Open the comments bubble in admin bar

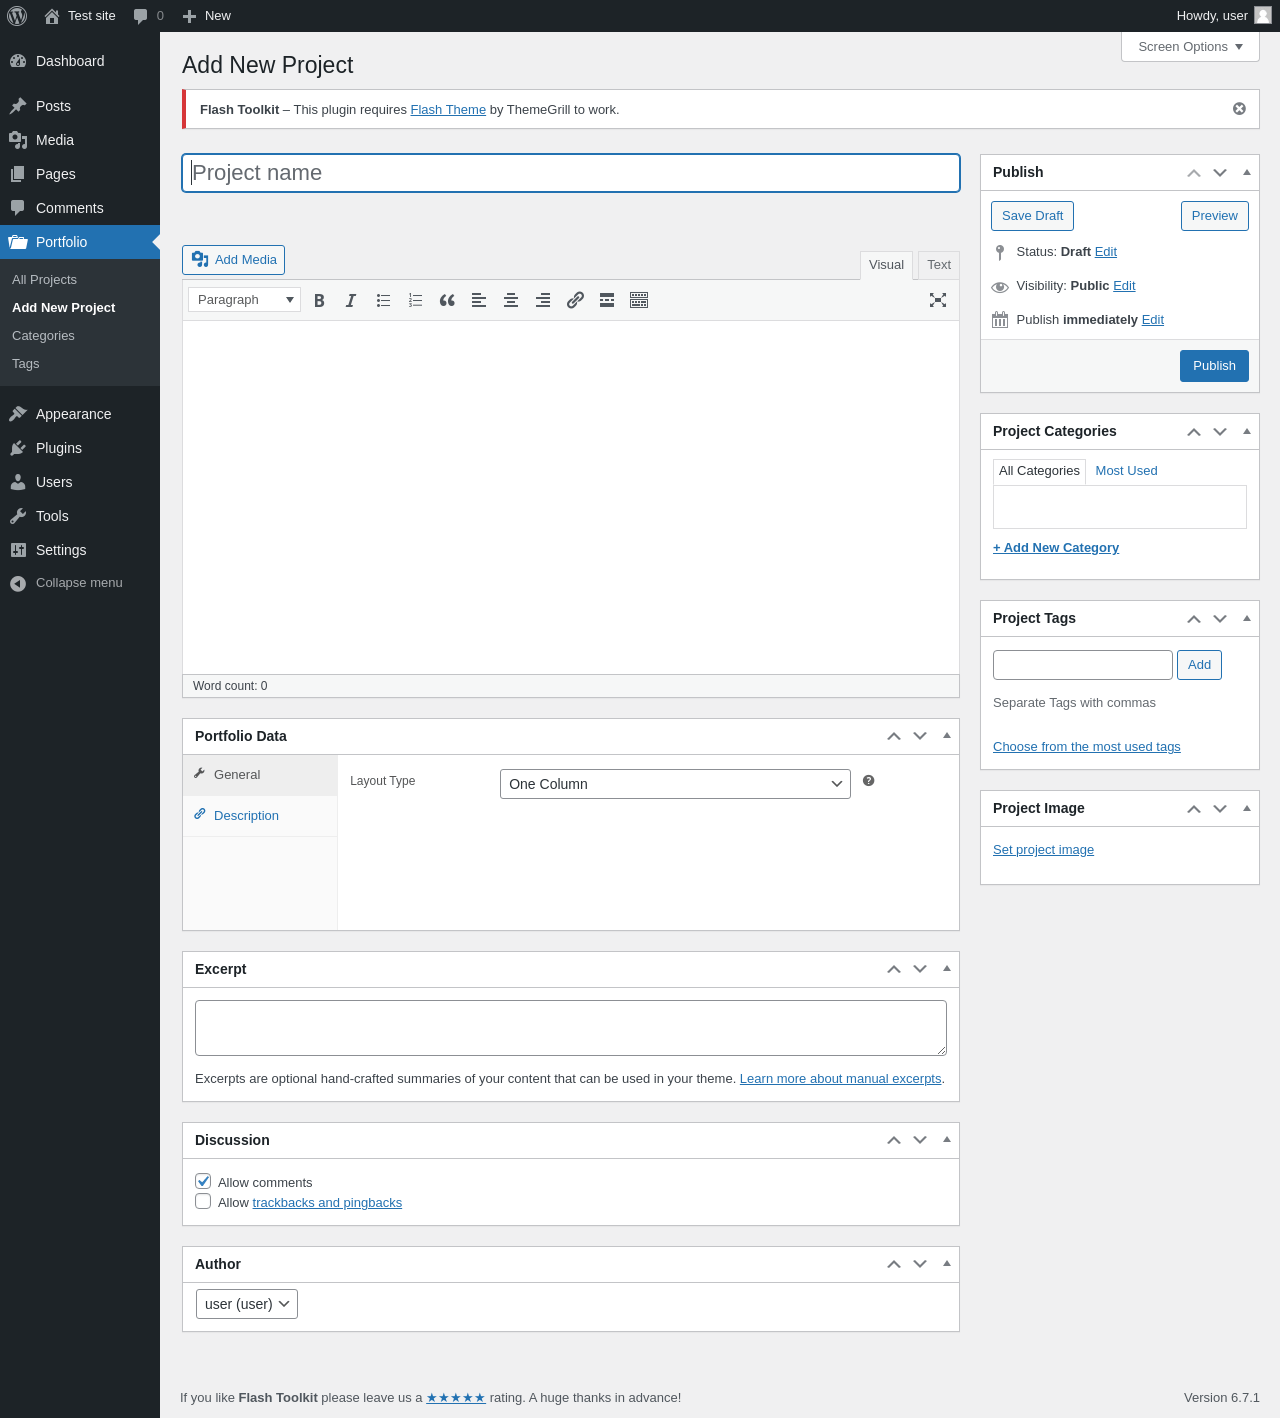(148, 16)
